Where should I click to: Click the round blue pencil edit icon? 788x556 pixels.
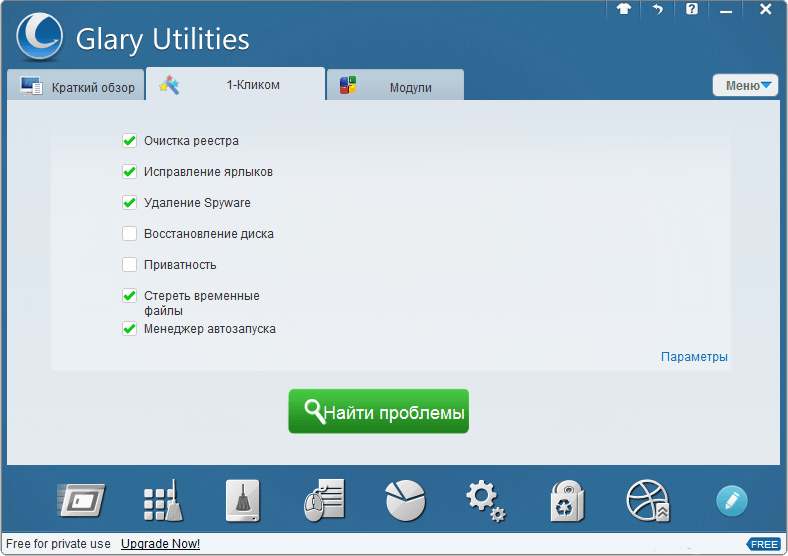[x=731, y=499]
